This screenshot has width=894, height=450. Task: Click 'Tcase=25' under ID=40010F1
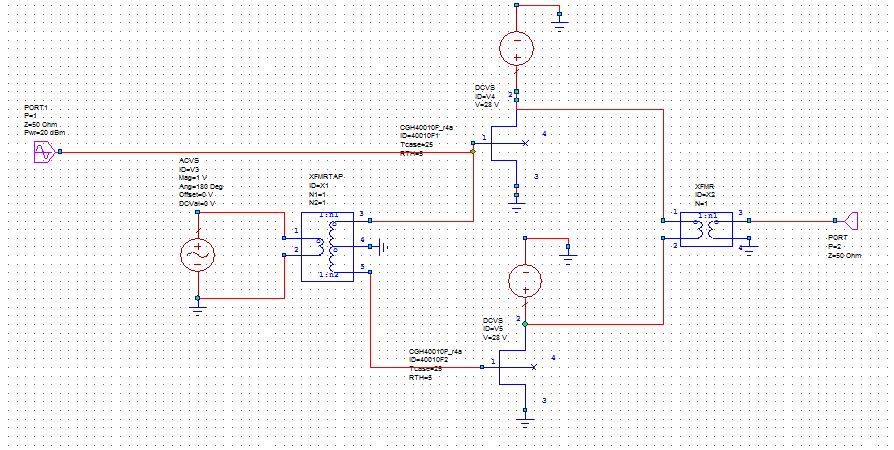(x=418, y=145)
